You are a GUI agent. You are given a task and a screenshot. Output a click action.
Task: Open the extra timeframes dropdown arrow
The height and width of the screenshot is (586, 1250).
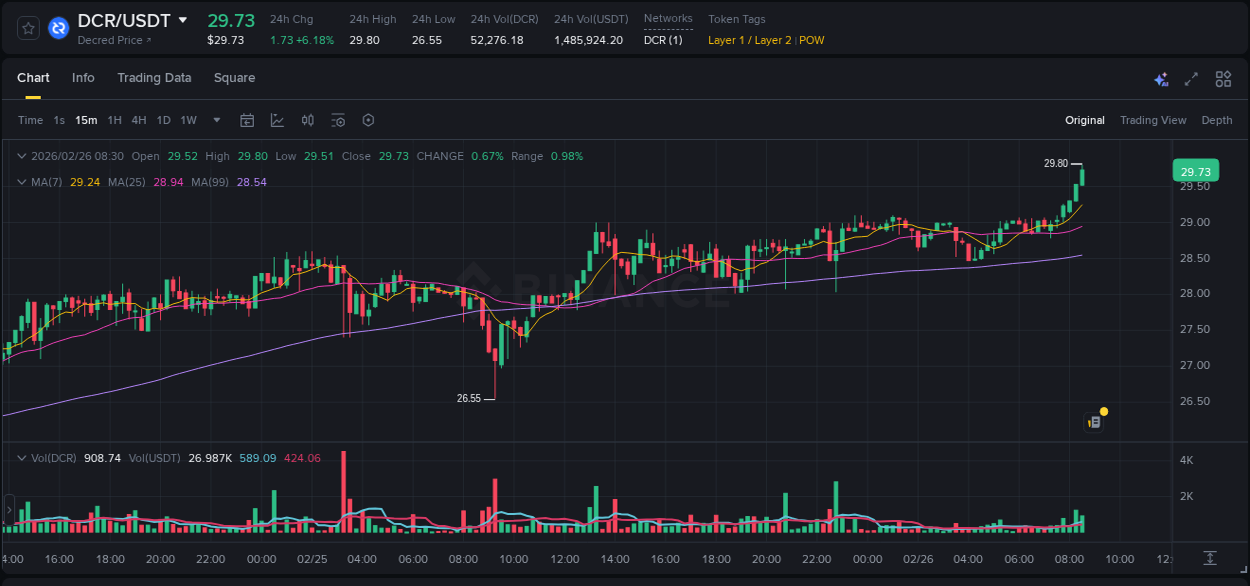pos(215,120)
